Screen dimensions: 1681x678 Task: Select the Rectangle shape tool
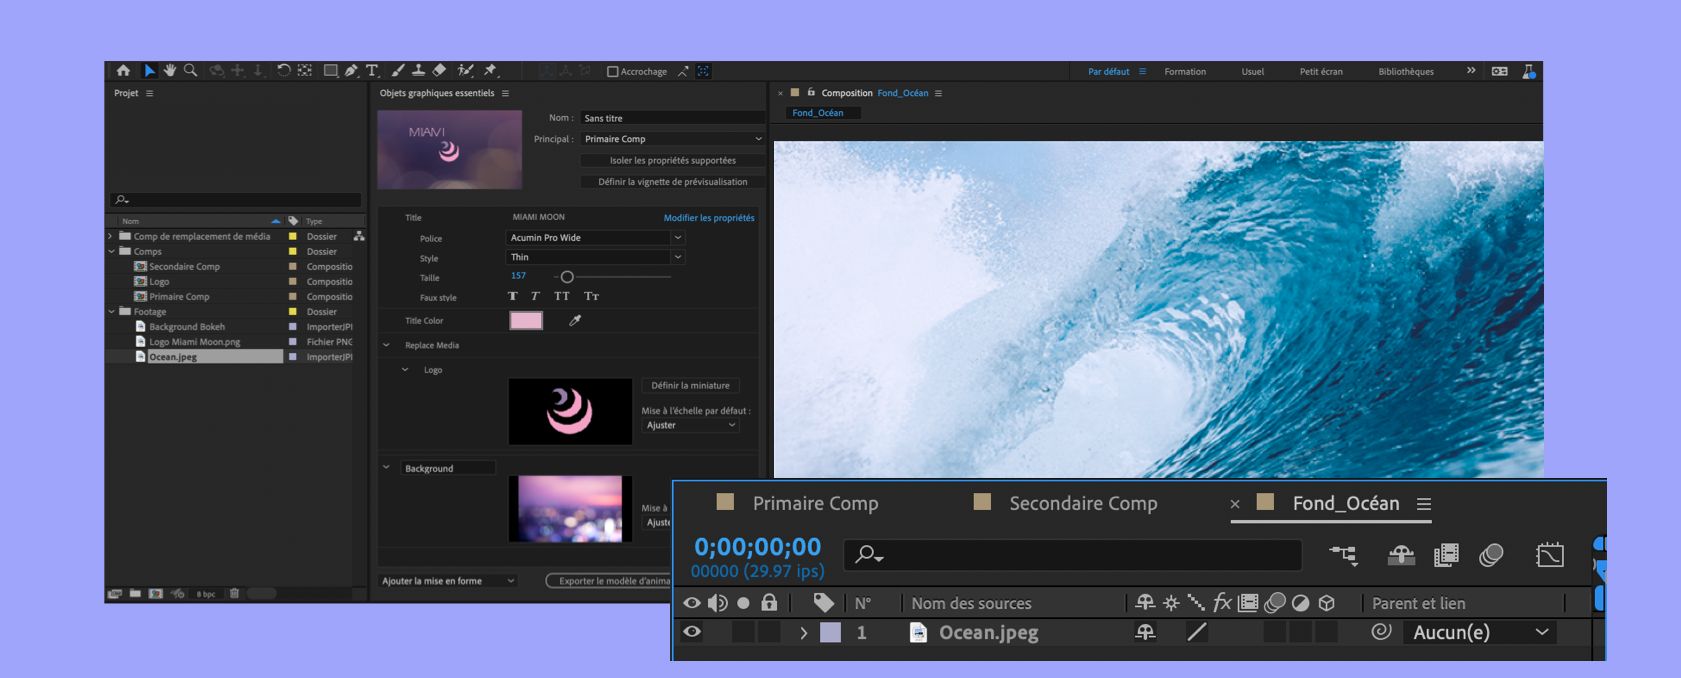[x=330, y=71]
